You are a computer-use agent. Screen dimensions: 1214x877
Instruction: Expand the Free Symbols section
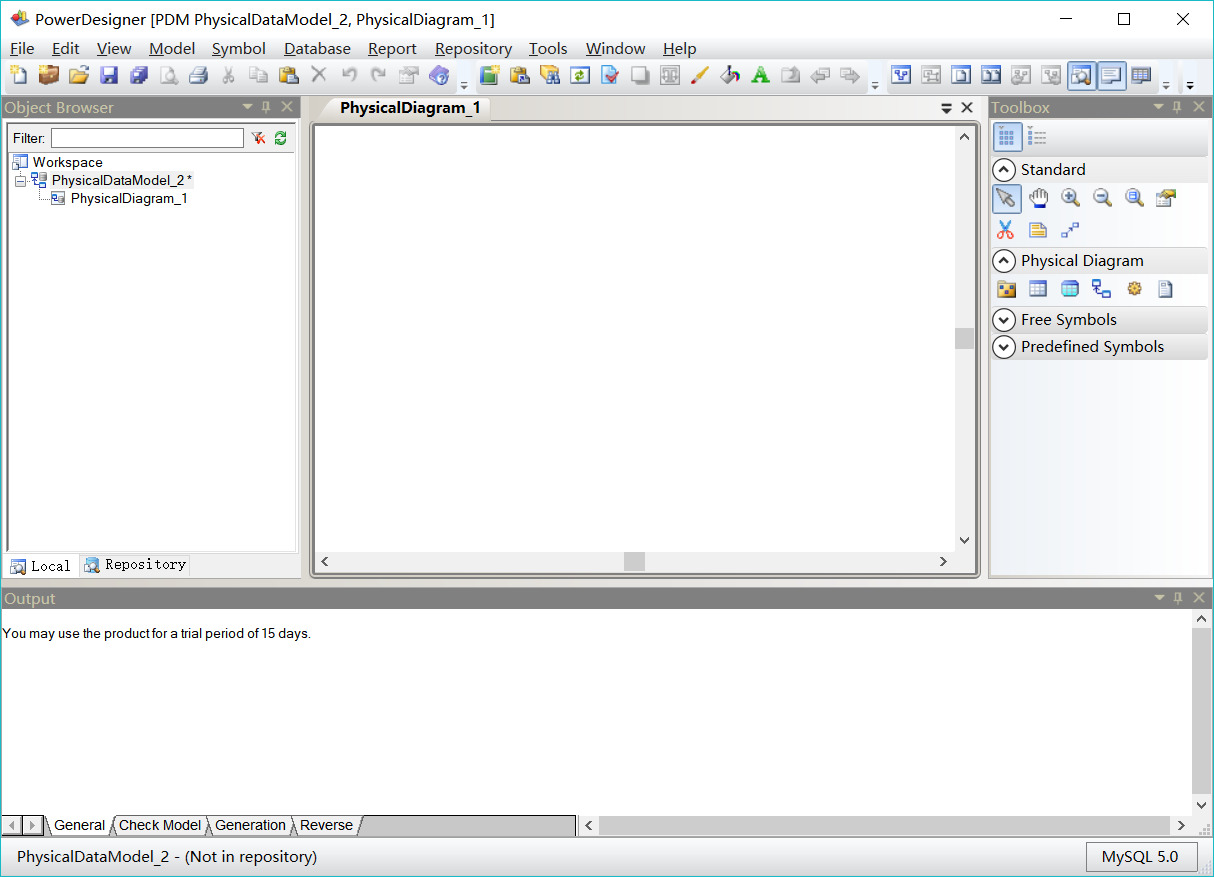pyautogui.click(x=1004, y=319)
